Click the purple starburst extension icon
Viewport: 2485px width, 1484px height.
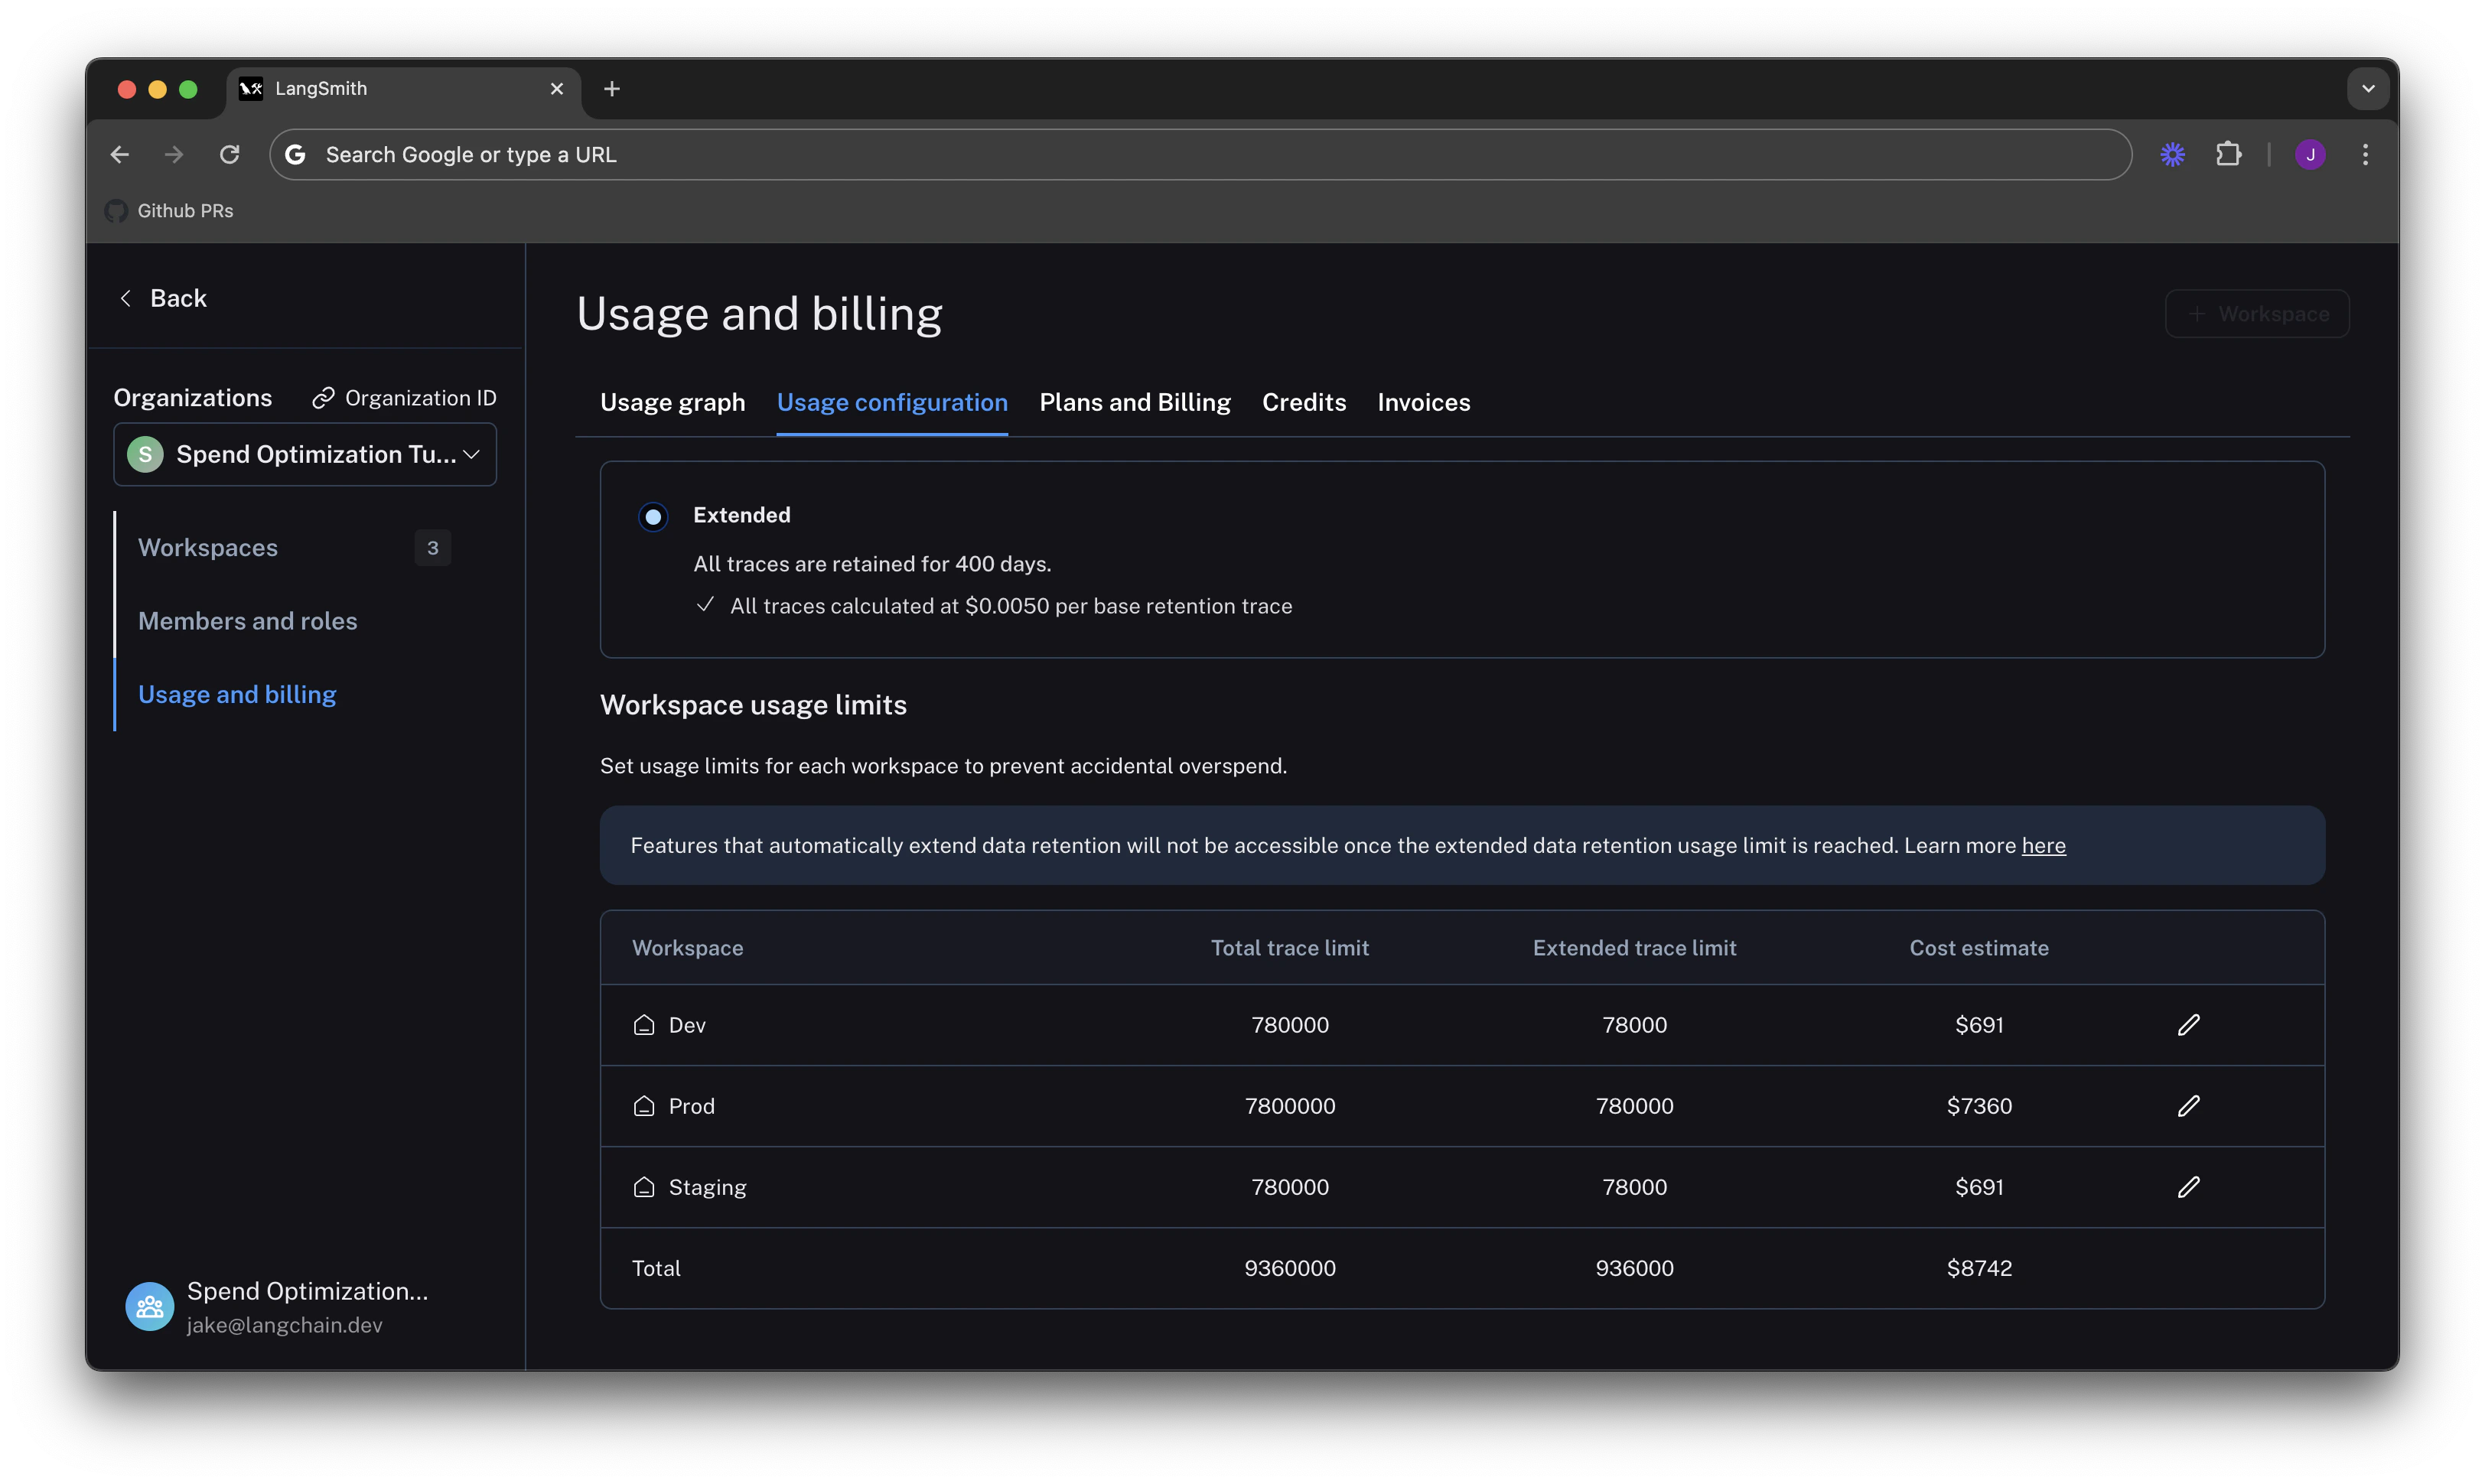point(2172,154)
